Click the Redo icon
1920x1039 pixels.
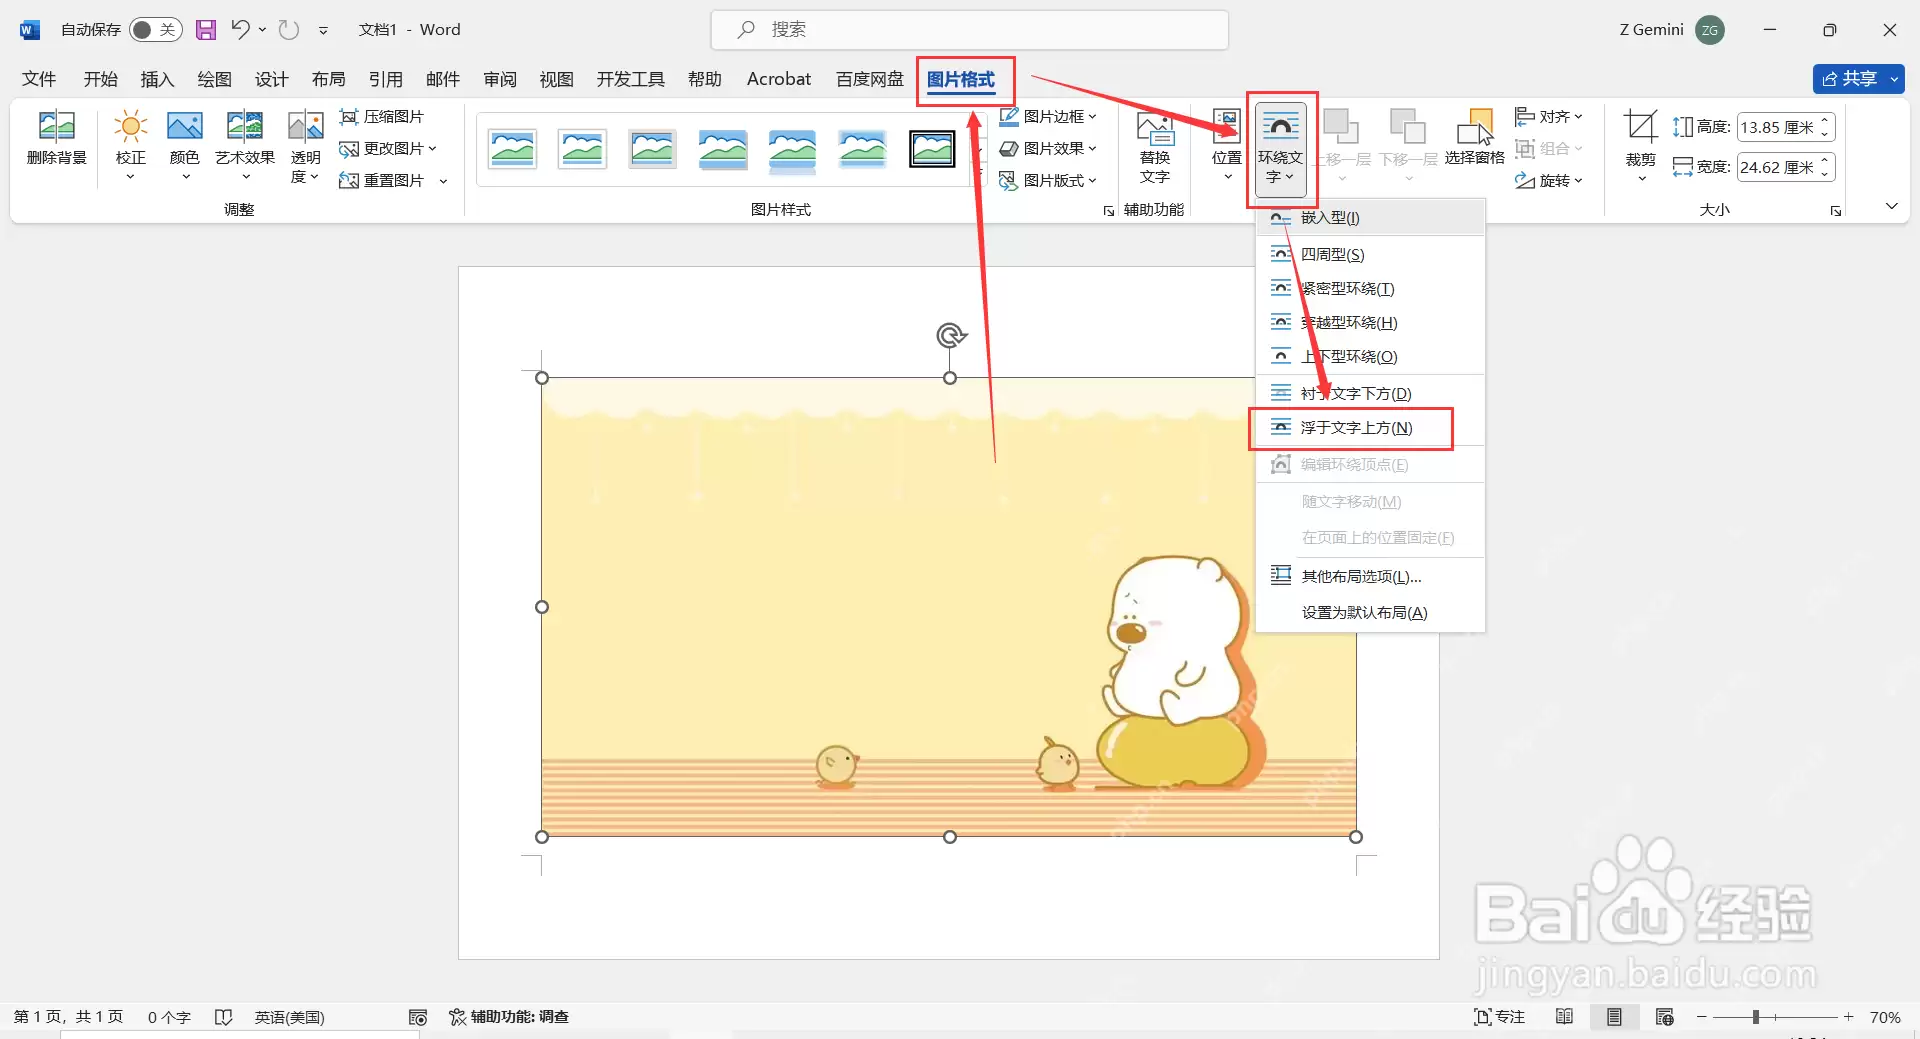tap(289, 30)
